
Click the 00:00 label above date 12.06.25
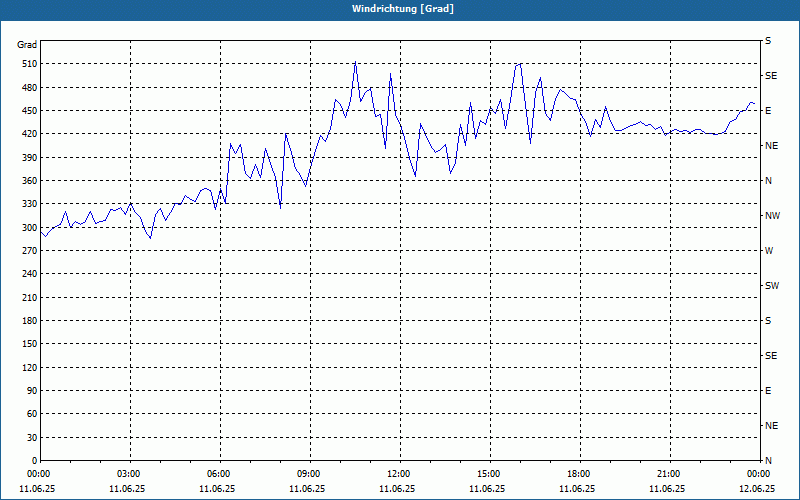759,474
